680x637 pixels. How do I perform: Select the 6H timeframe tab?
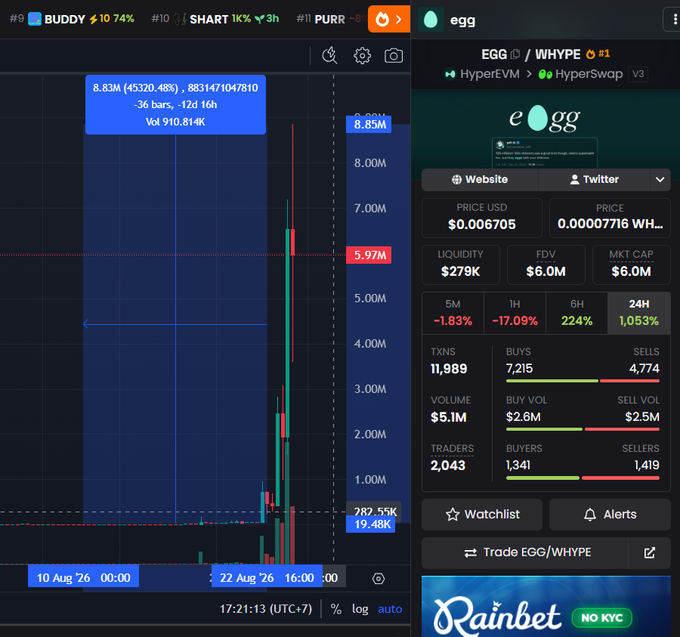click(x=577, y=313)
